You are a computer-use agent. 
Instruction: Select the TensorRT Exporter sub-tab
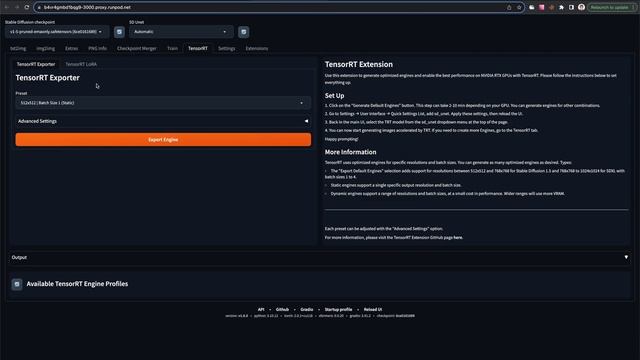(36, 64)
